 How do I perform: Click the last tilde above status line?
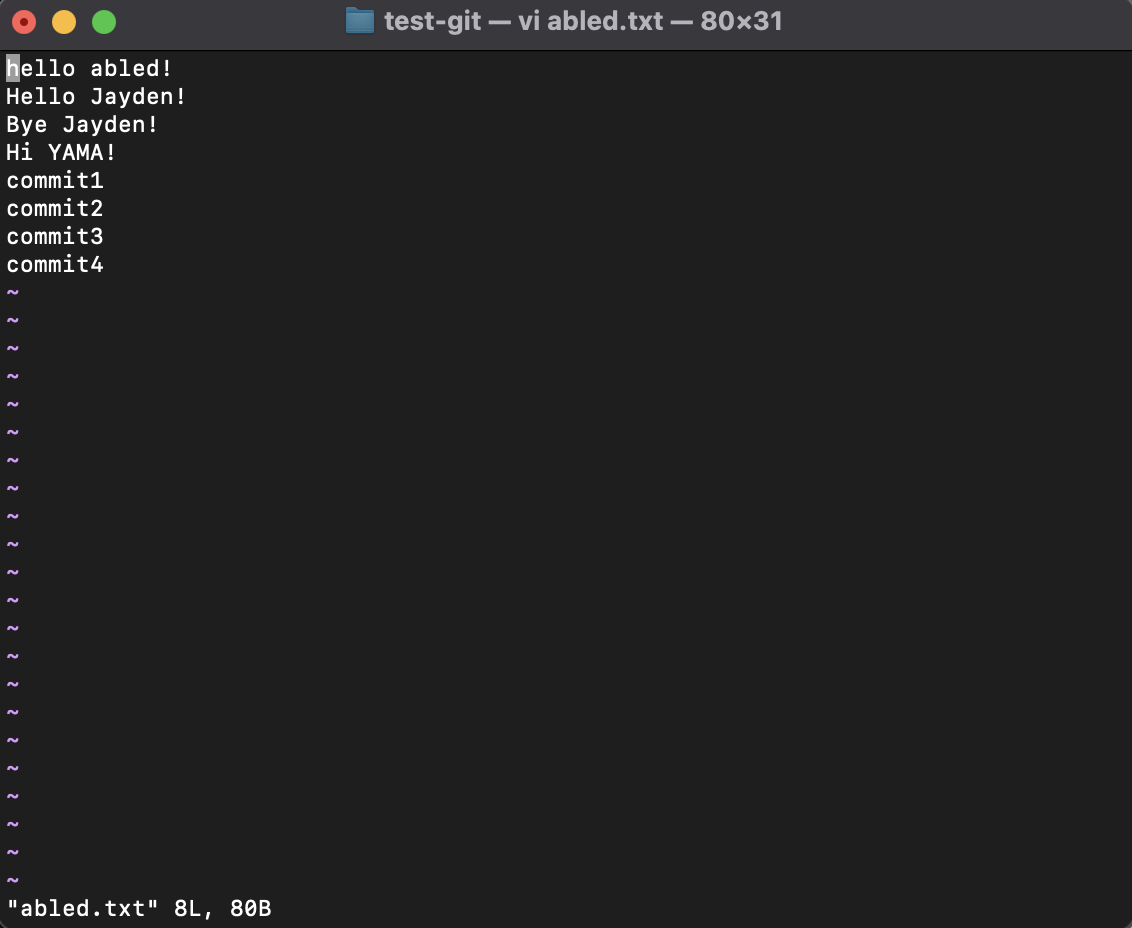click(12, 880)
